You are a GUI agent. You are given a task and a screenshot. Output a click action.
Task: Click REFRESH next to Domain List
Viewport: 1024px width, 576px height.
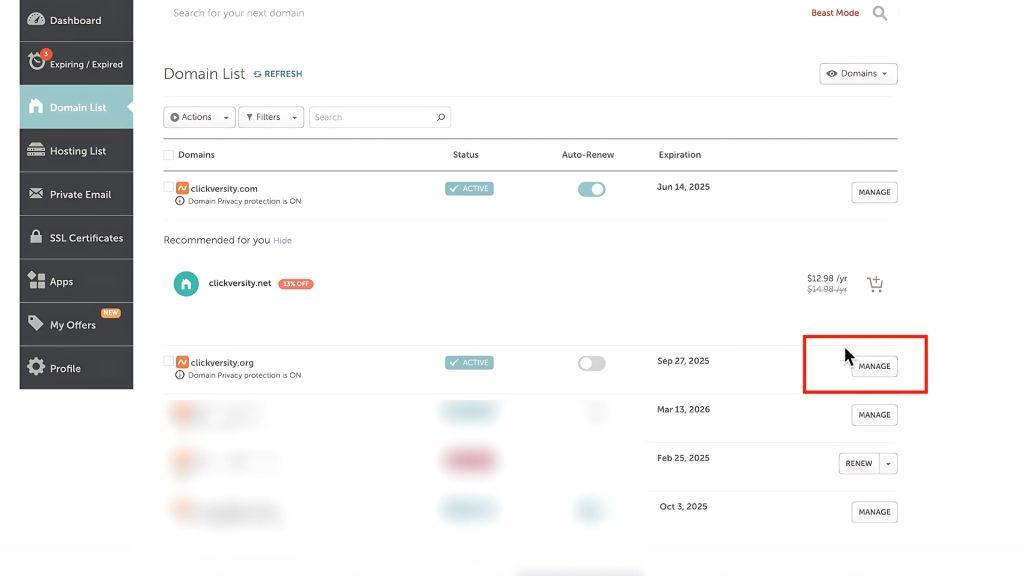click(278, 74)
